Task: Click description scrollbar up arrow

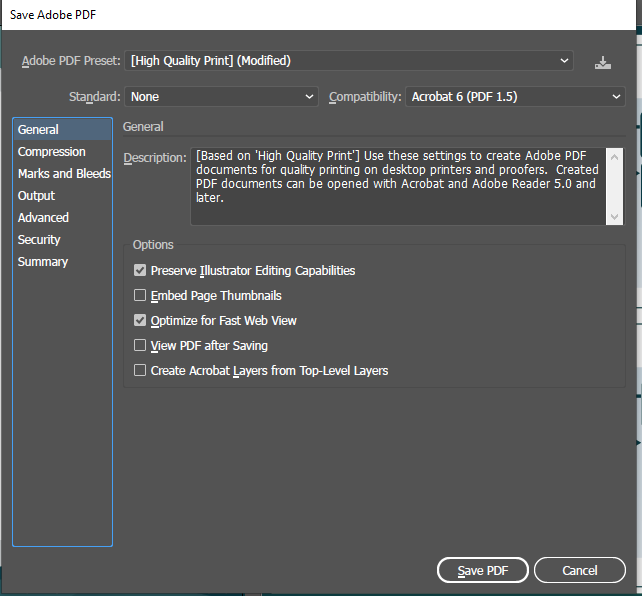Action: [614, 157]
